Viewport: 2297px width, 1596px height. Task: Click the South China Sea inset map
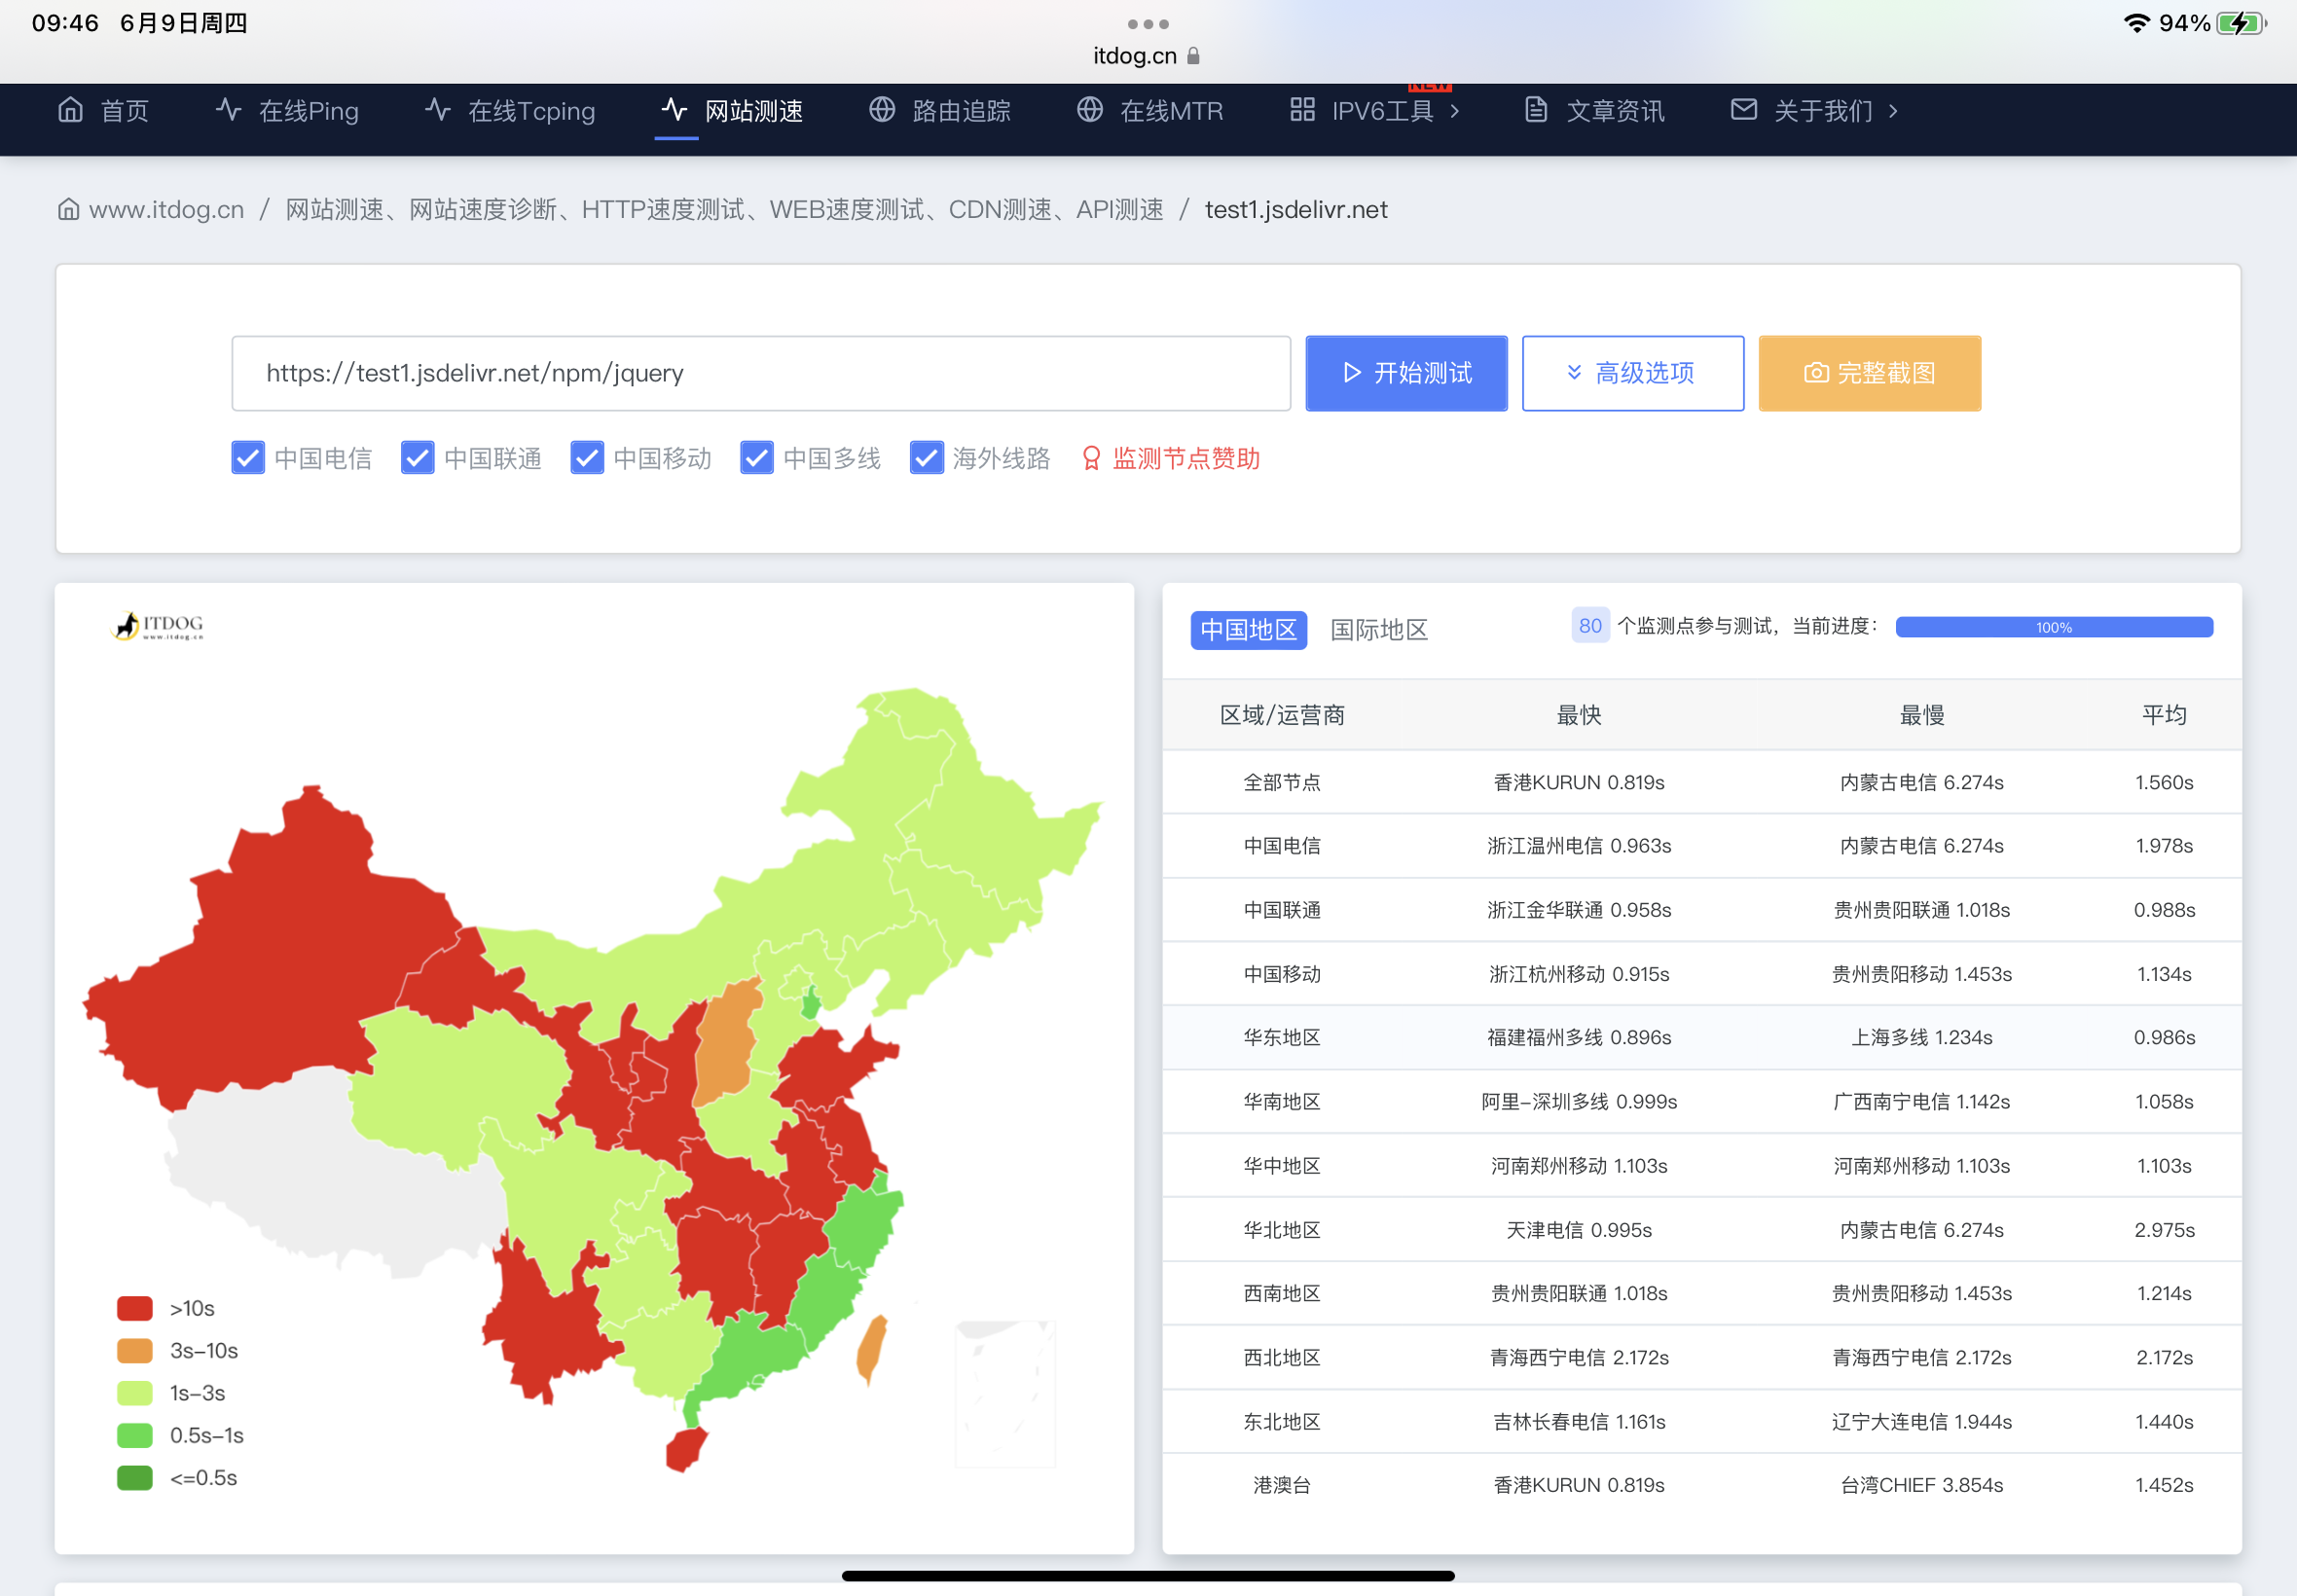[1005, 1394]
